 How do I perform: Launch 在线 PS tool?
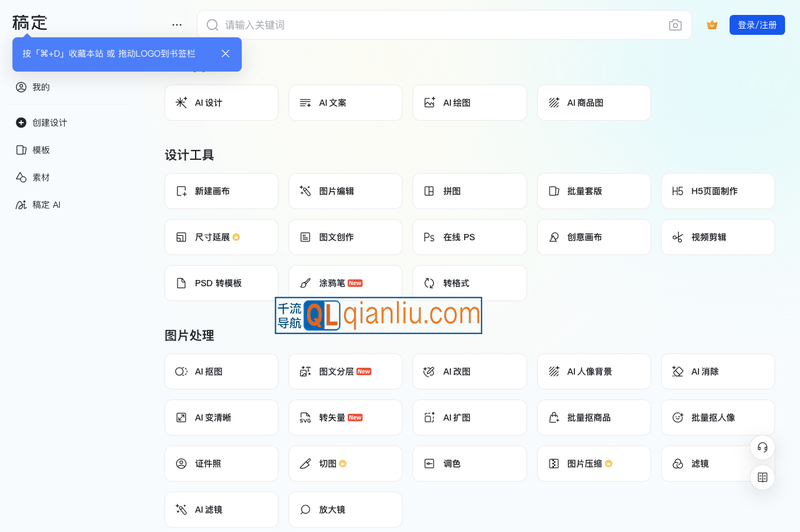click(469, 237)
